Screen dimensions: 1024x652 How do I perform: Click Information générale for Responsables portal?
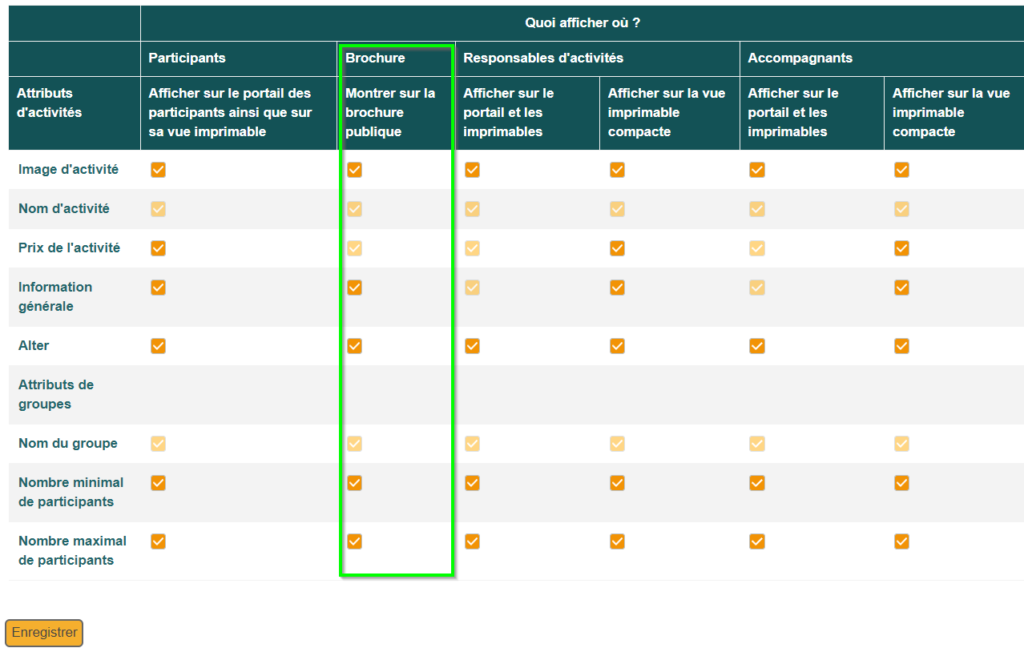click(x=472, y=287)
